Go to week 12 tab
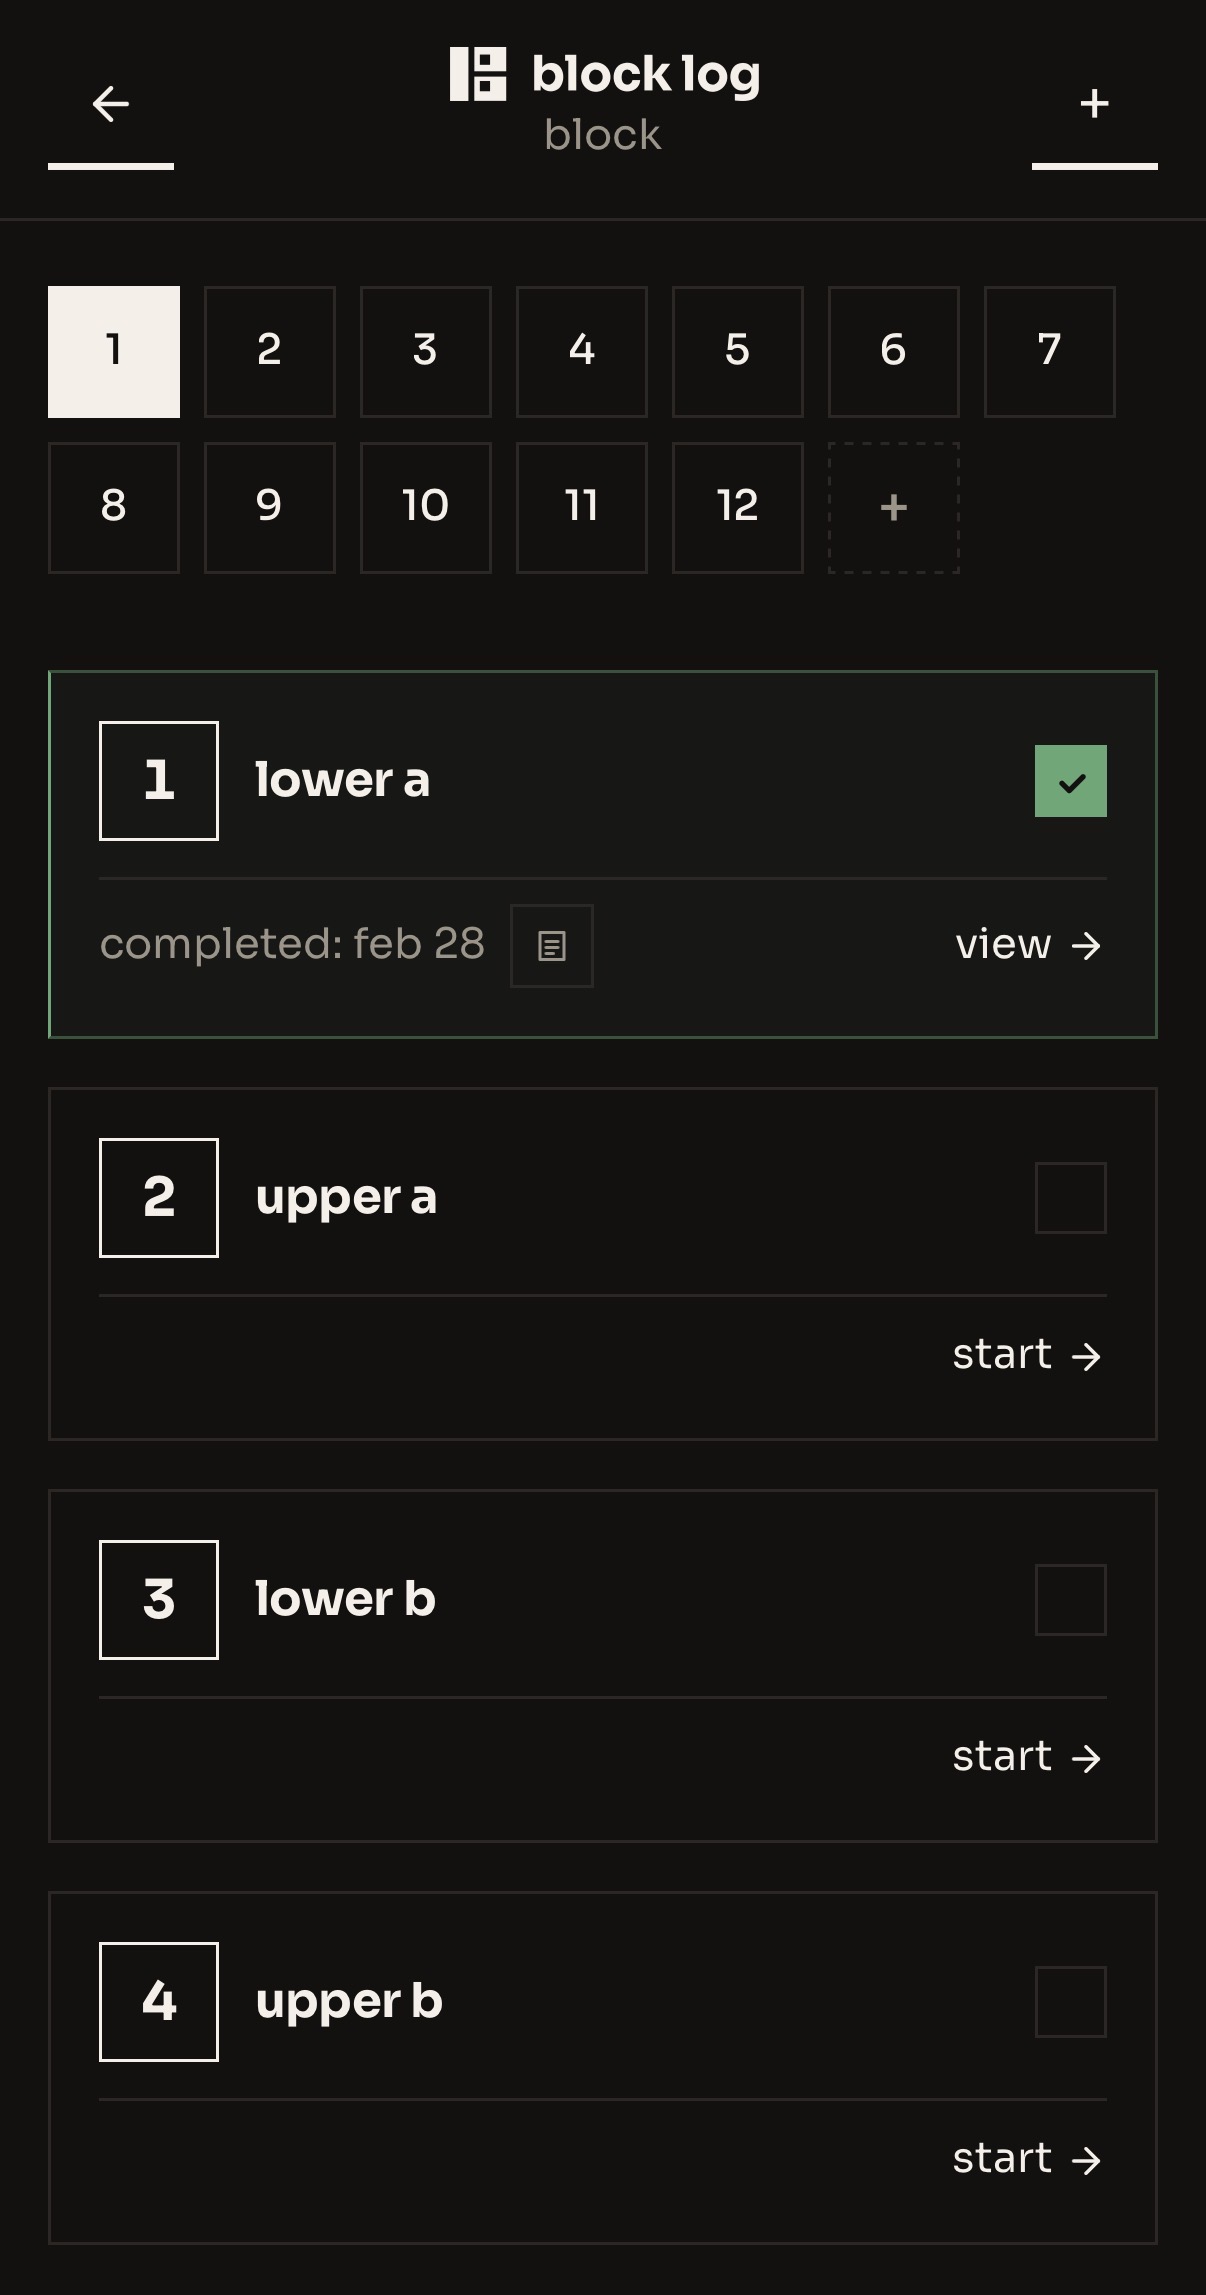The width and height of the screenshot is (1206, 2295). point(737,508)
